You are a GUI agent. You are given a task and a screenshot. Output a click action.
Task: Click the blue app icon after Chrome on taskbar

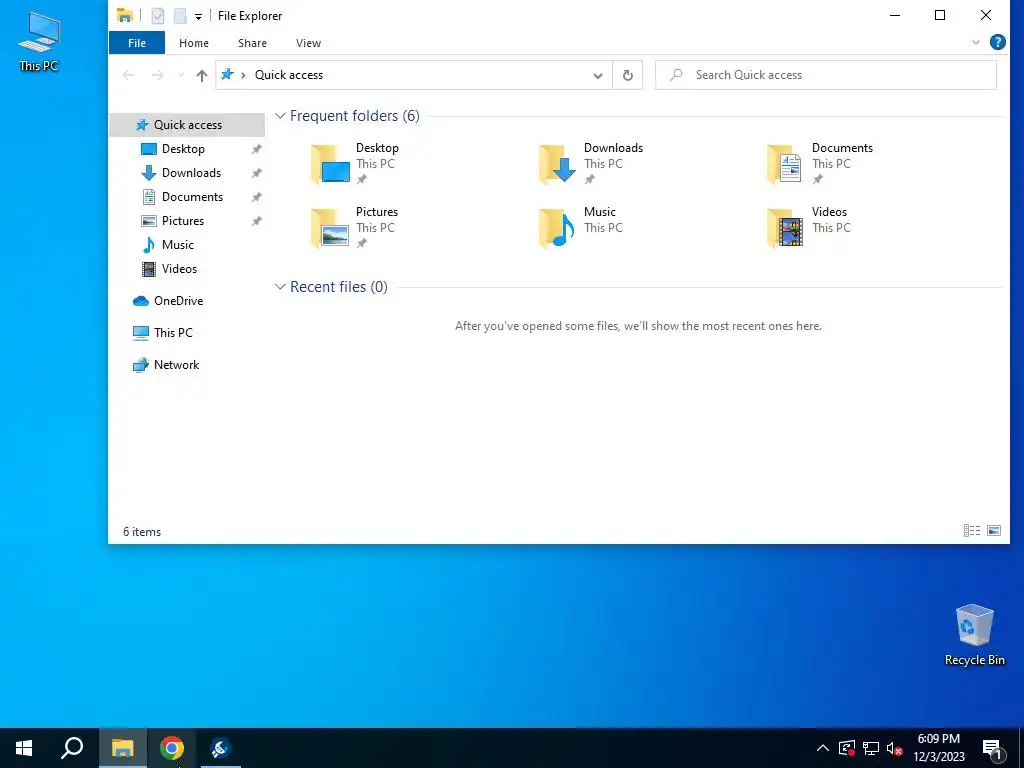221,748
